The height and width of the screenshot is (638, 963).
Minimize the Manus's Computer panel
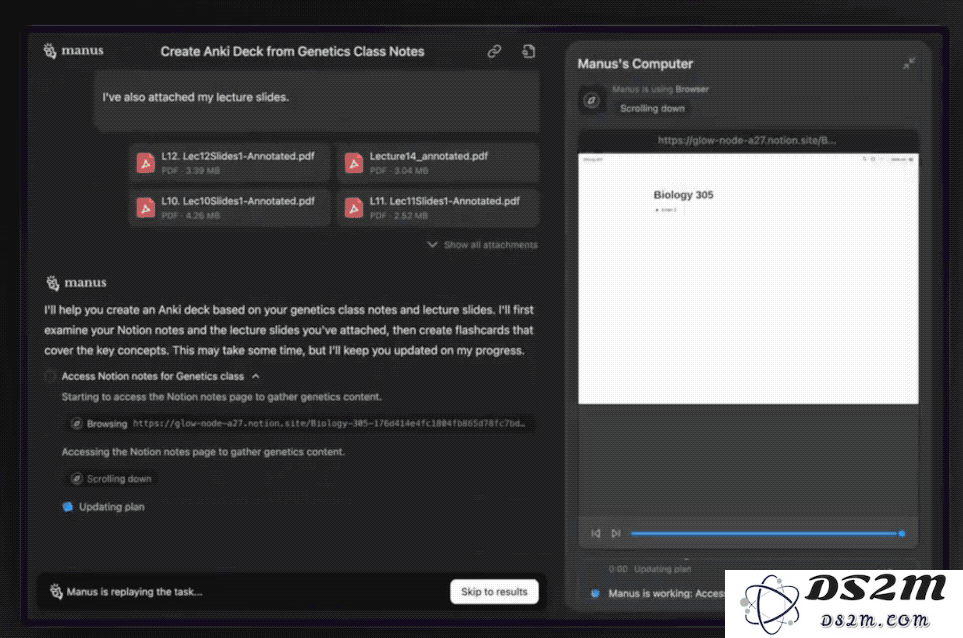click(909, 63)
